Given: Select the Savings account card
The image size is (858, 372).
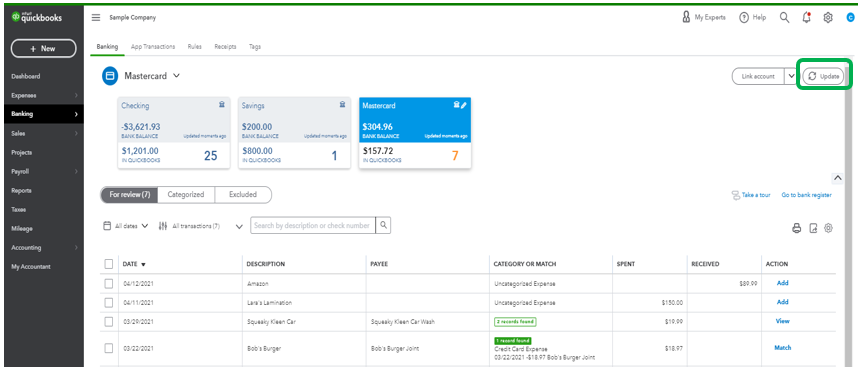Looking at the screenshot, I should (294, 133).
